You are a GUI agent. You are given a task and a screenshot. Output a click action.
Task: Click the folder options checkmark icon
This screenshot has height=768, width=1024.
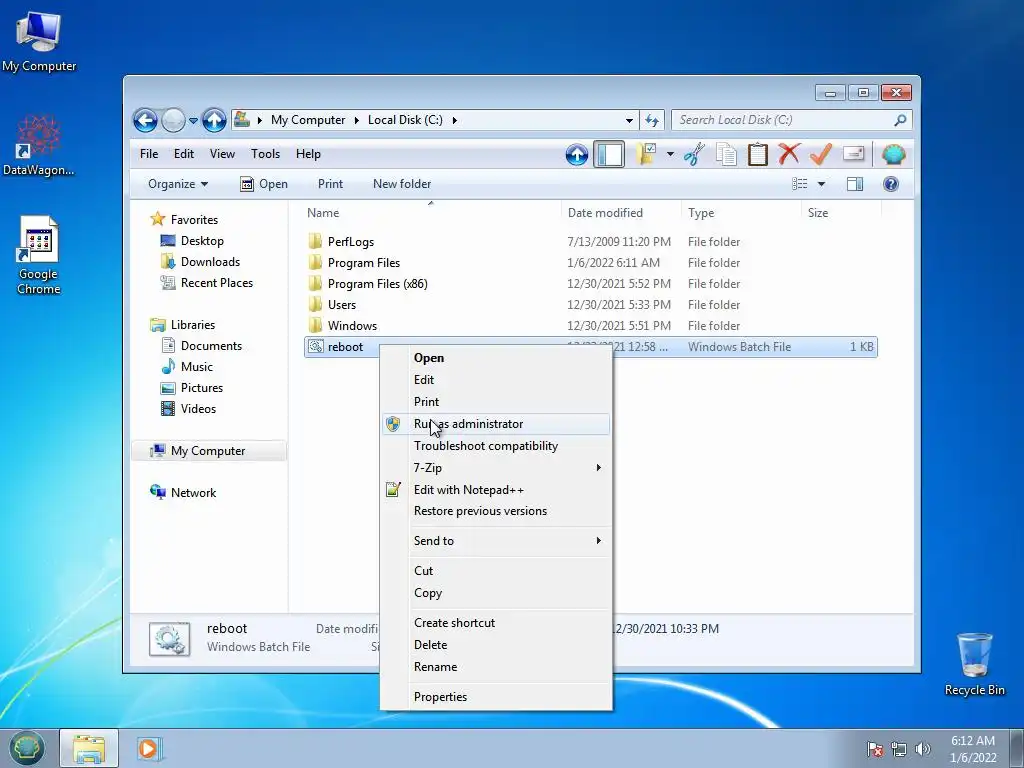point(647,155)
